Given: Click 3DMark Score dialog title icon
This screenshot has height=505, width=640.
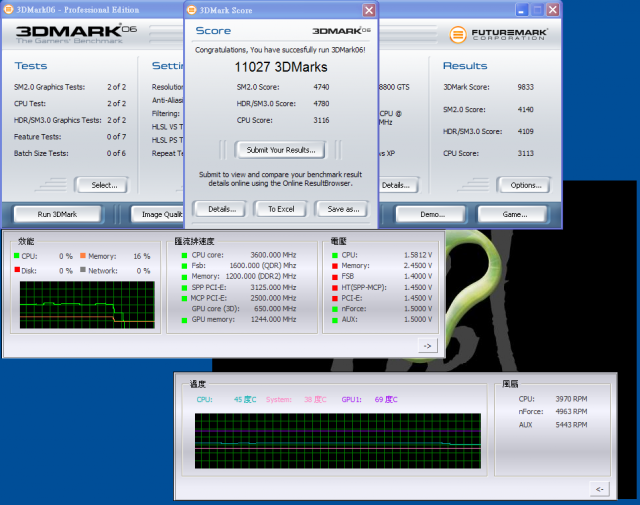Looking at the screenshot, I should click(191, 10).
